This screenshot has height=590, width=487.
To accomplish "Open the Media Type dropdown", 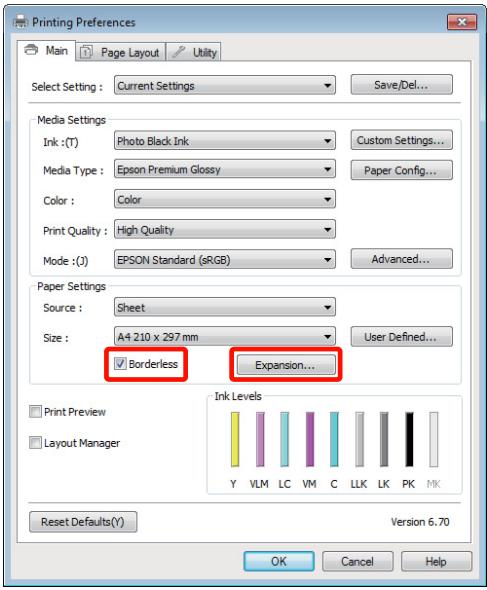I will [x=225, y=170].
